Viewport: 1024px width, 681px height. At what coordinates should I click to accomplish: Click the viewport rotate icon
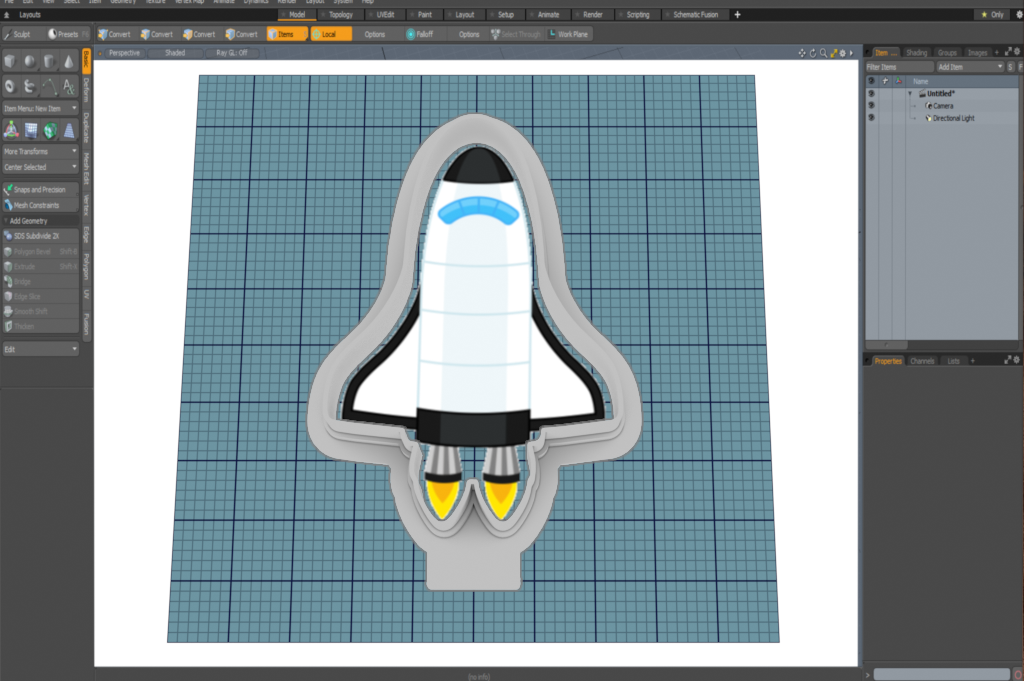click(x=812, y=53)
